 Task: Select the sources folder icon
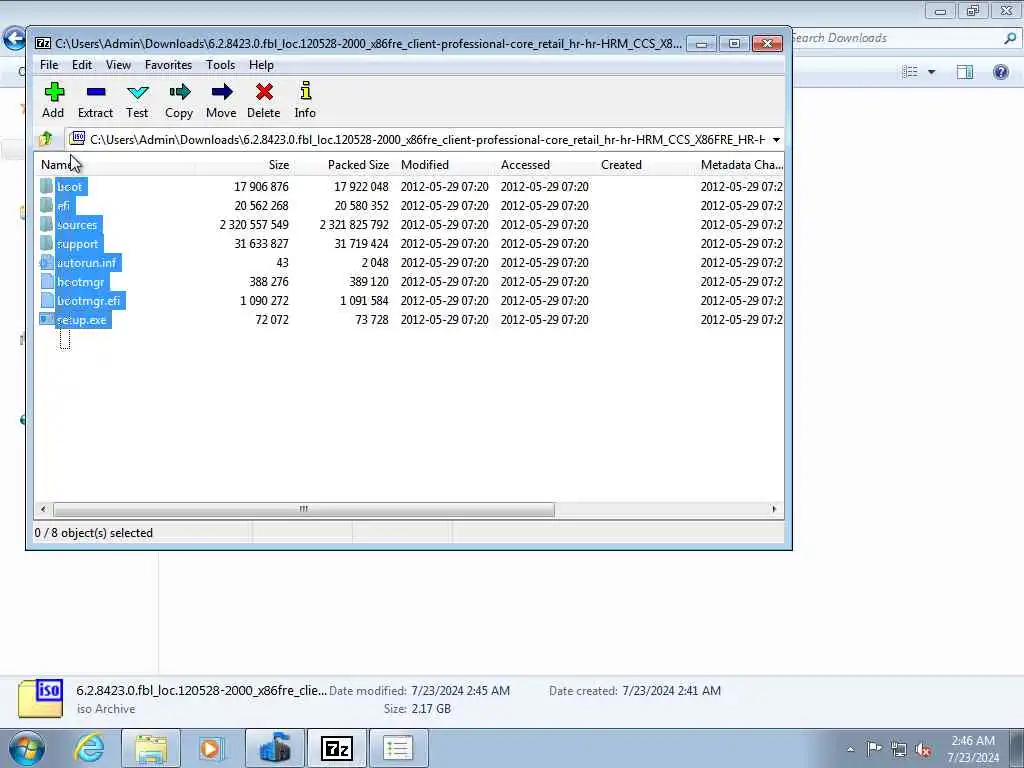click(x=46, y=224)
